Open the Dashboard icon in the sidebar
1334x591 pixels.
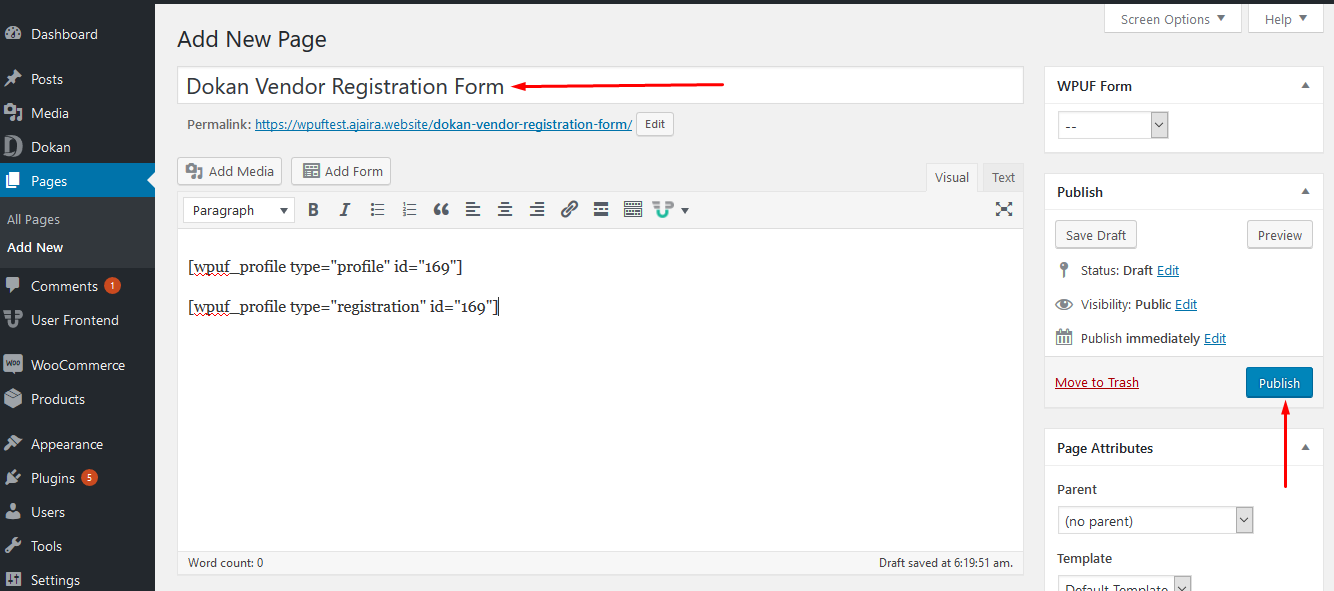coord(13,34)
